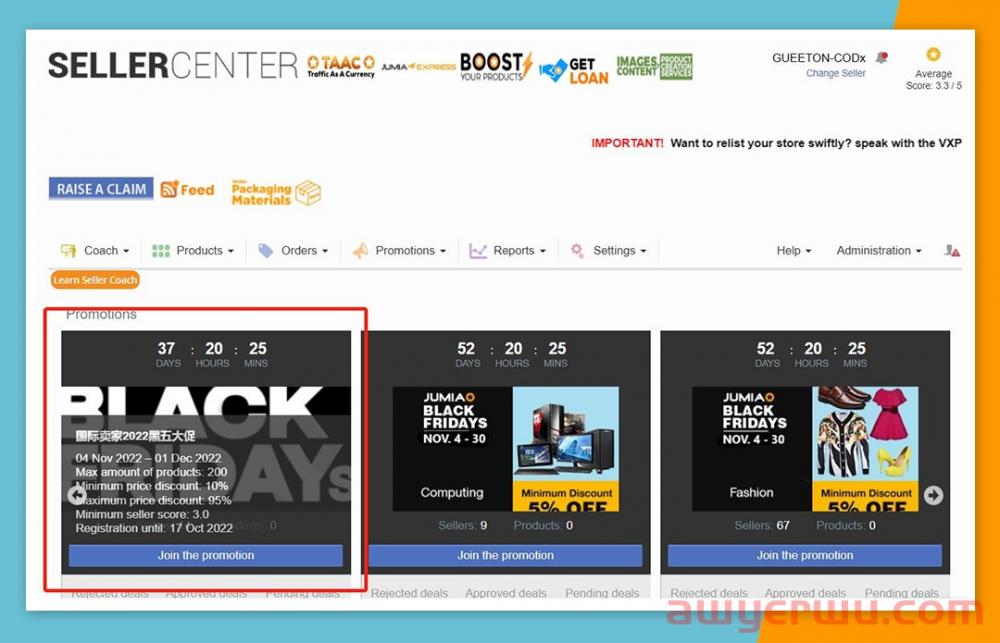Open the Products dropdown menu

tap(193, 251)
